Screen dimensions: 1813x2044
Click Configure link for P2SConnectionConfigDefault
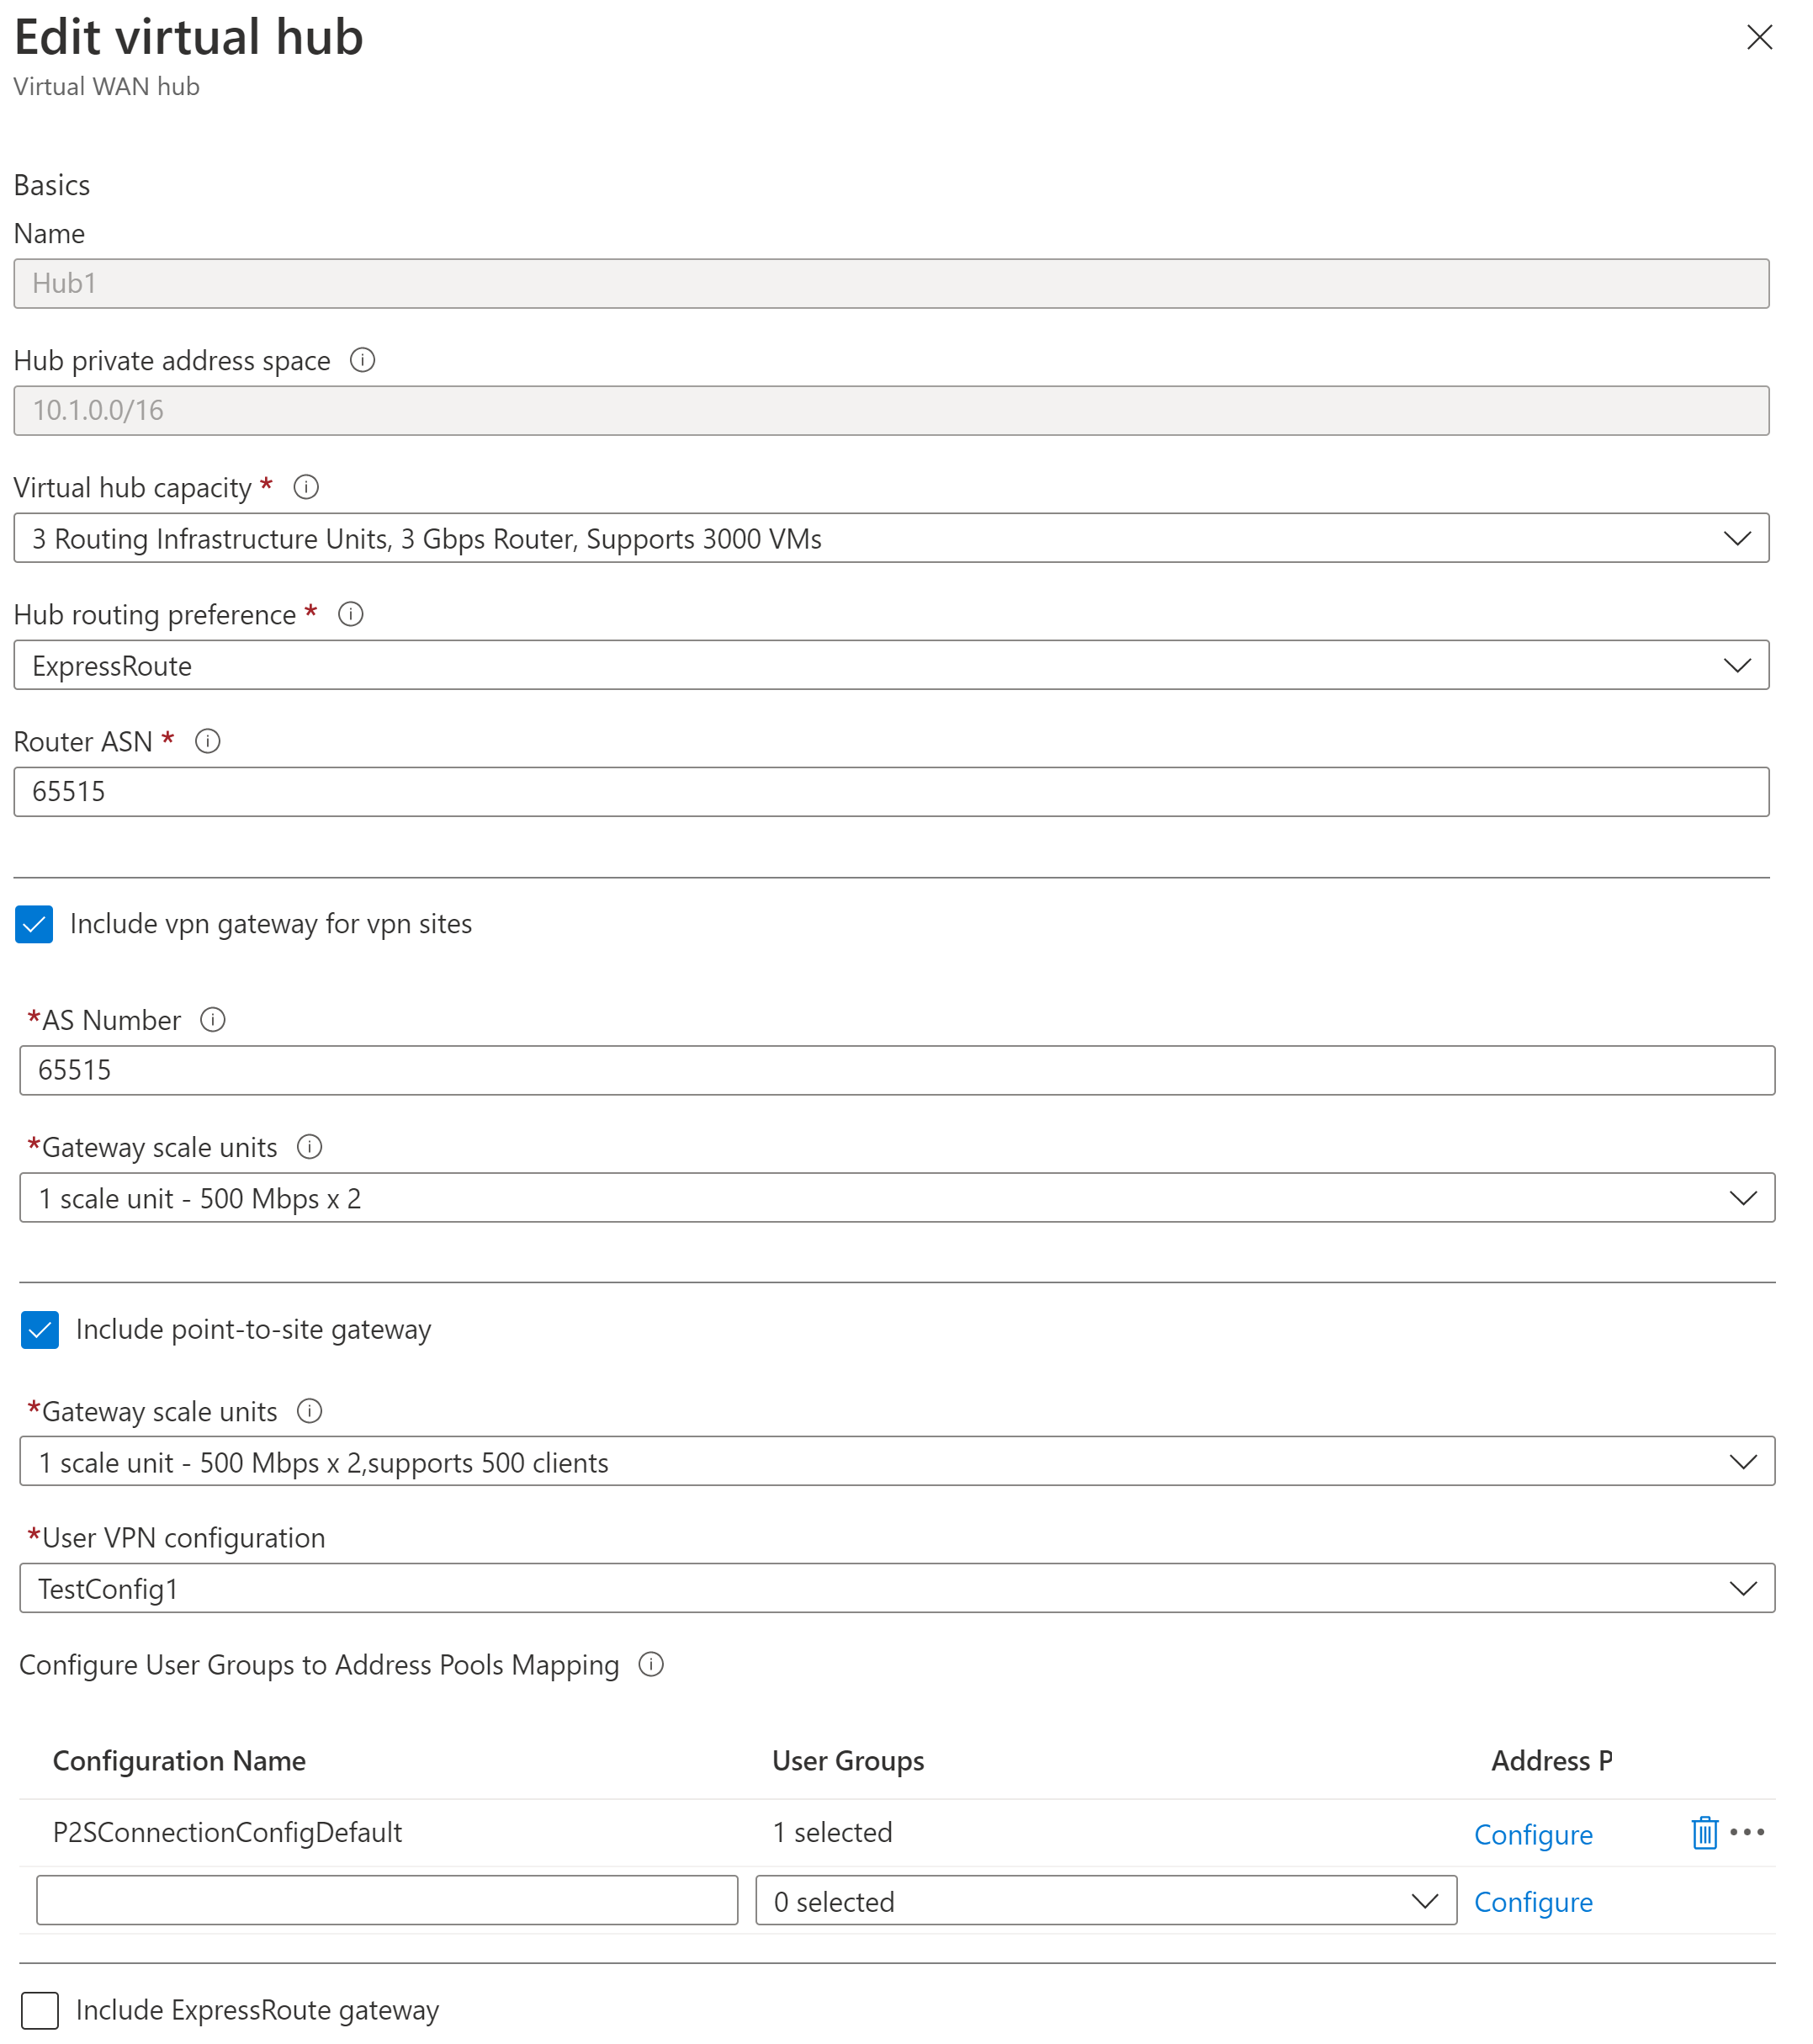click(1533, 1835)
